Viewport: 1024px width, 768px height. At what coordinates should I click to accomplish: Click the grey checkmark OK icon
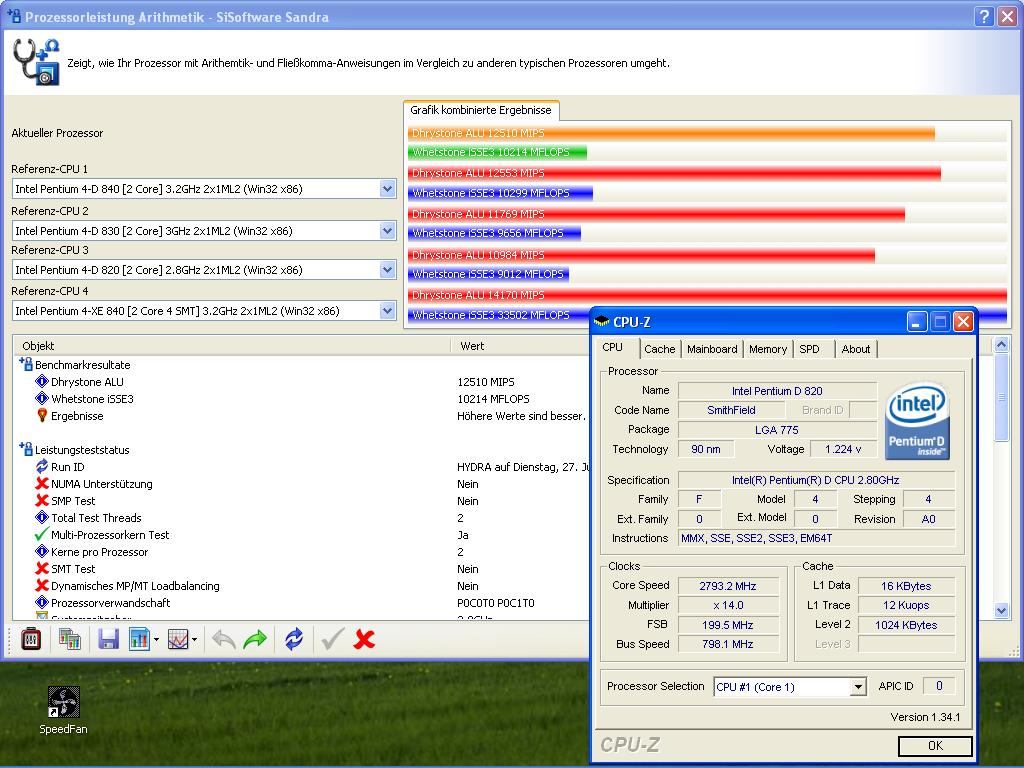coord(332,639)
